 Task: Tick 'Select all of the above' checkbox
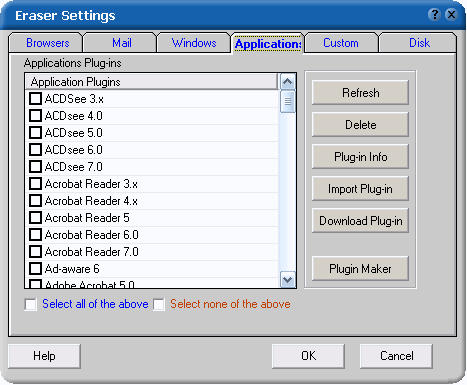point(31,304)
